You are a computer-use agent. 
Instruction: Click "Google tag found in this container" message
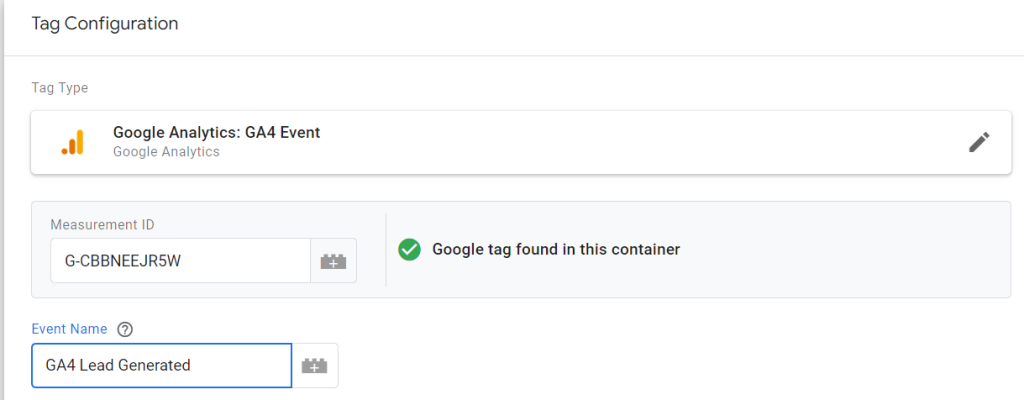[556, 249]
